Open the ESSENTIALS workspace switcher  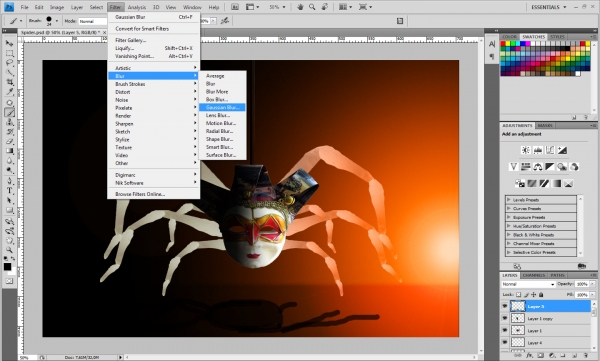[x=548, y=7]
